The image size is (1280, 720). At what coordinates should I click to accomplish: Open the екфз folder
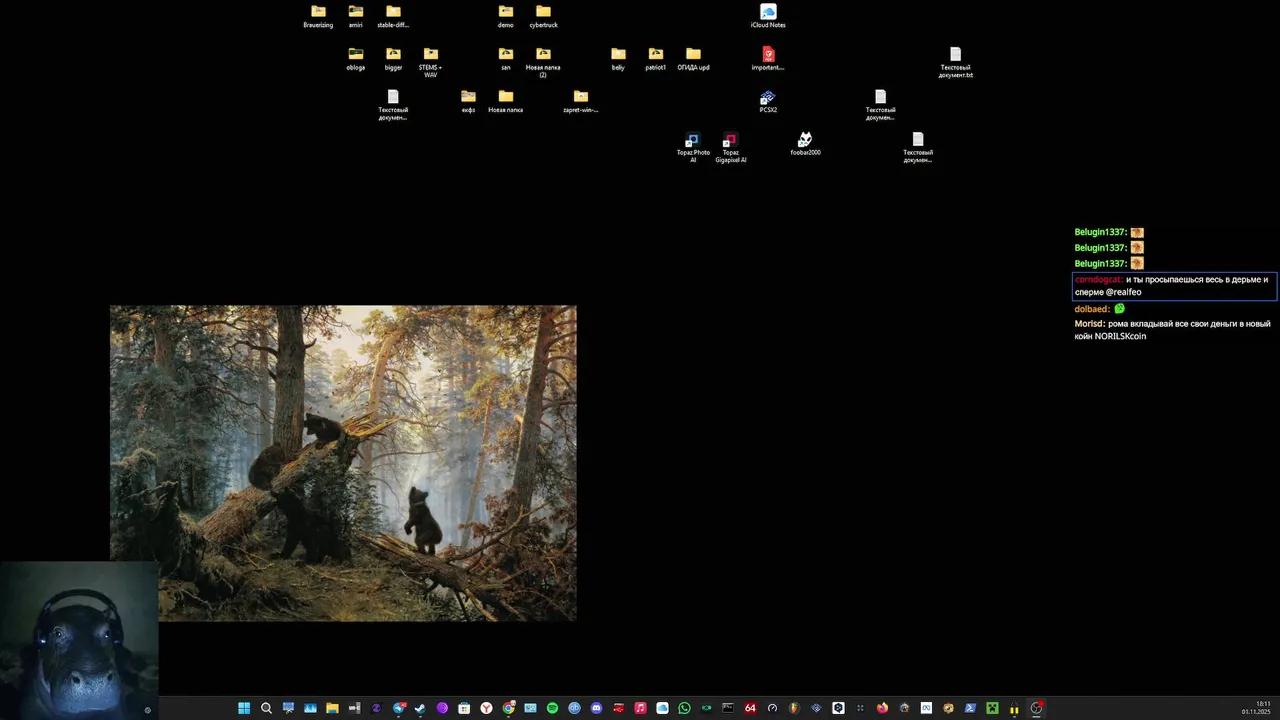468,102
